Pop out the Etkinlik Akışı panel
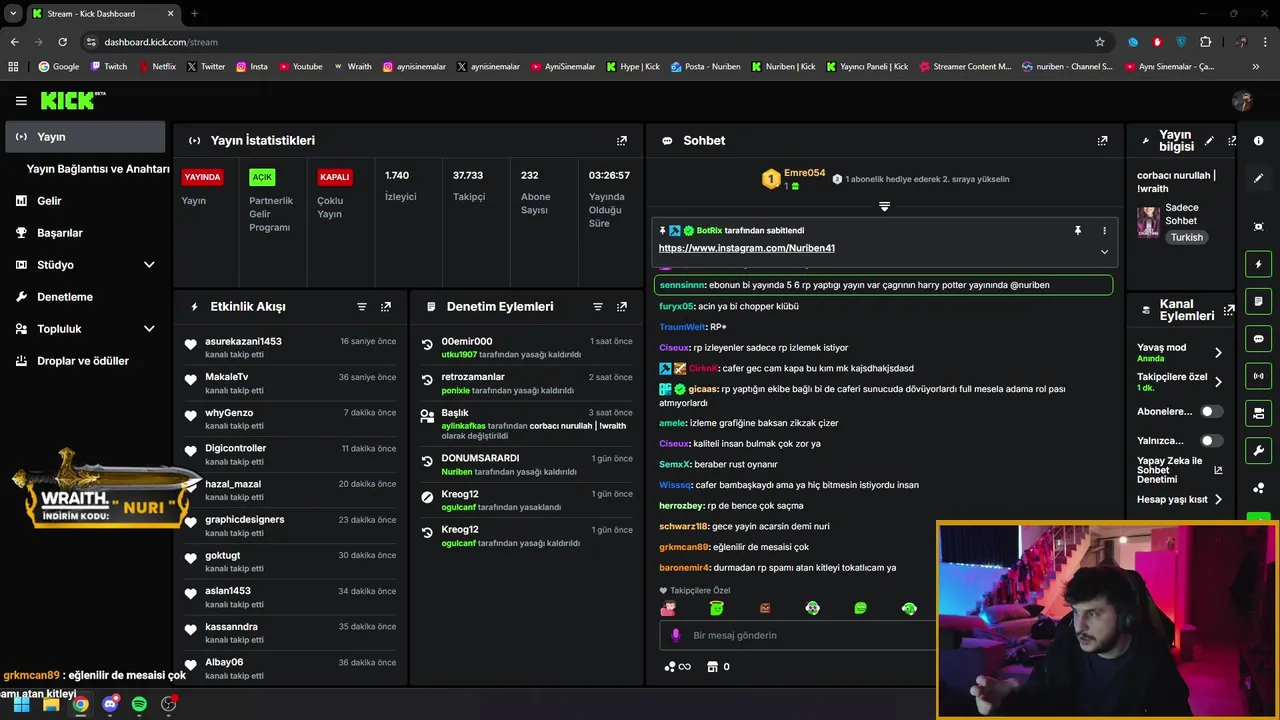1280x720 pixels. (x=386, y=307)
